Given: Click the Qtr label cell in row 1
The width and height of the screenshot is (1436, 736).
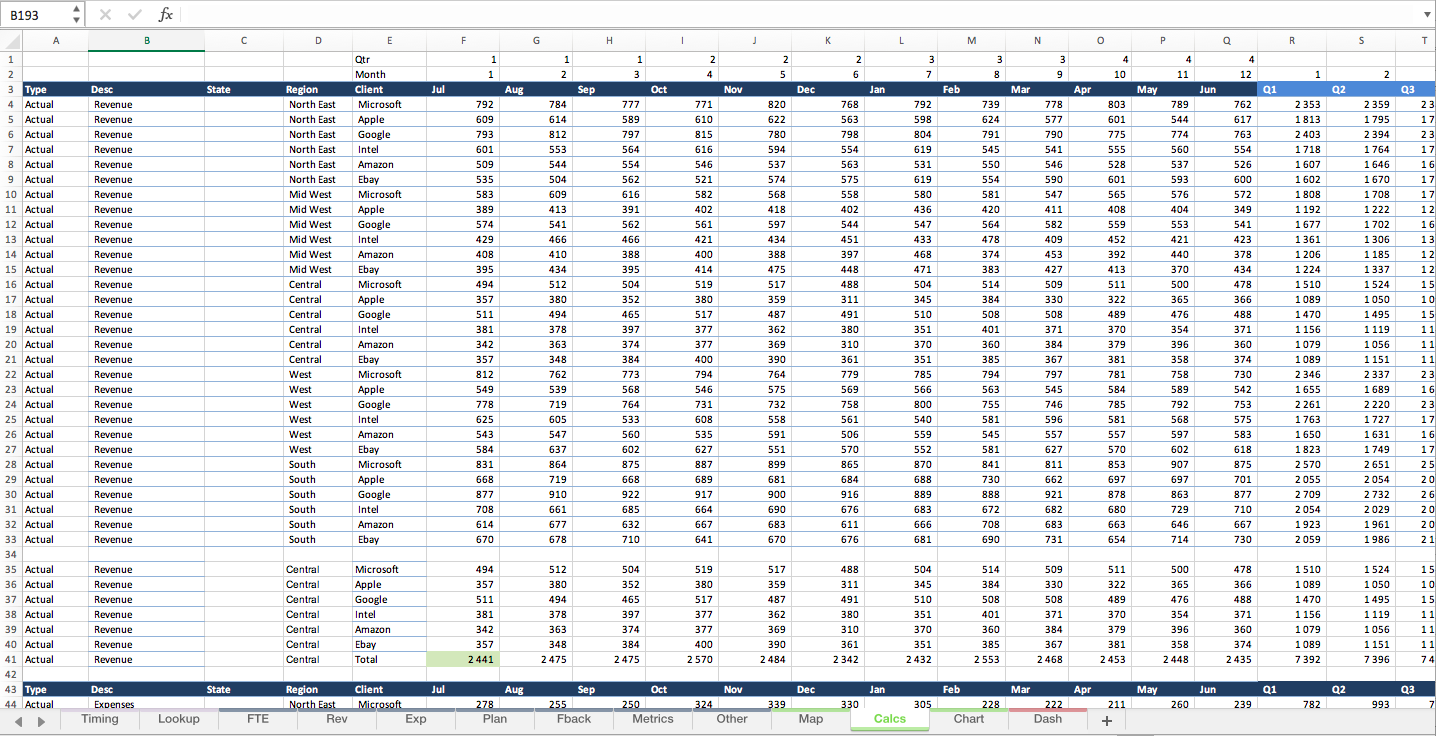Looking at the screenshot, I should [390, 59].
